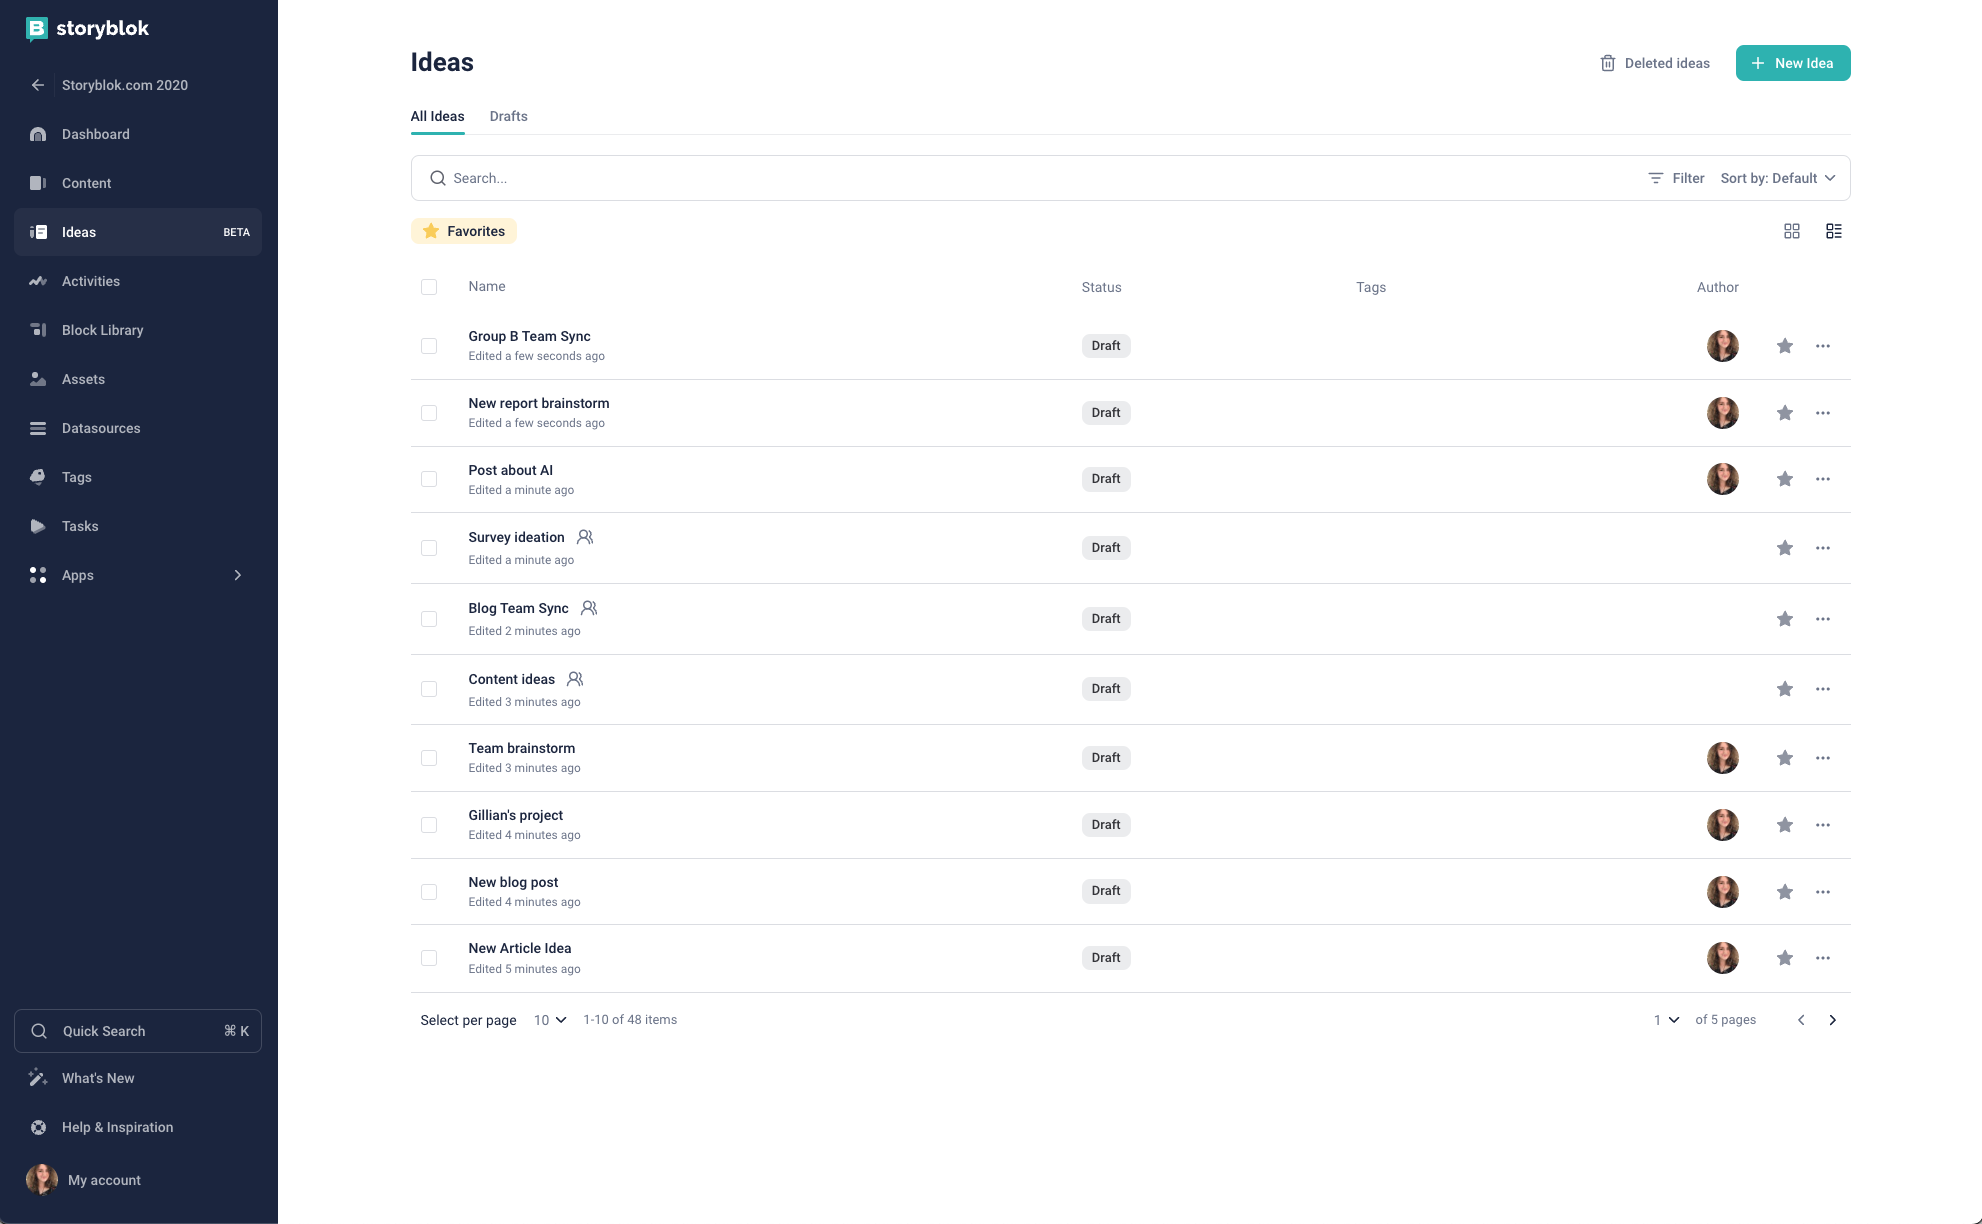
Task: Check the Gillian's project row
Action: coord(429,825)
